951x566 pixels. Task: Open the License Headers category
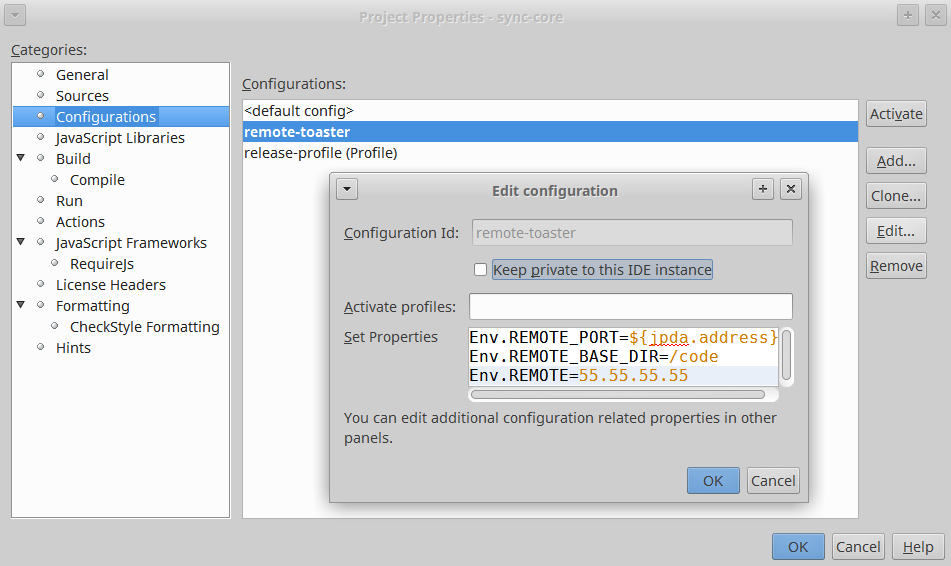110,285
